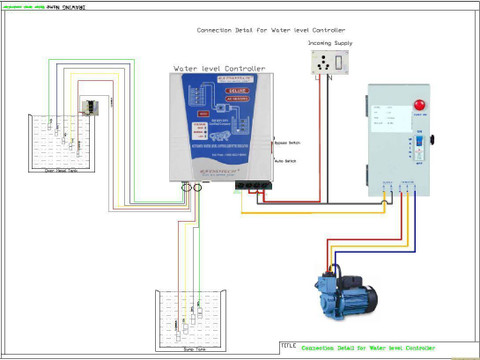
Task: Click the green title block text 'Connection Detail for Water level Controller'
Action: pyautogui.click(x=368, y=348)
